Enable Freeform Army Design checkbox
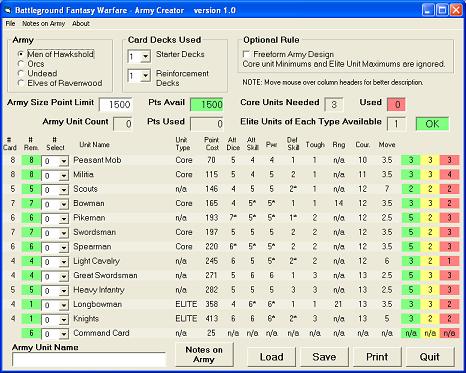Viewport: 466px width, 373px height. (247, 54)
